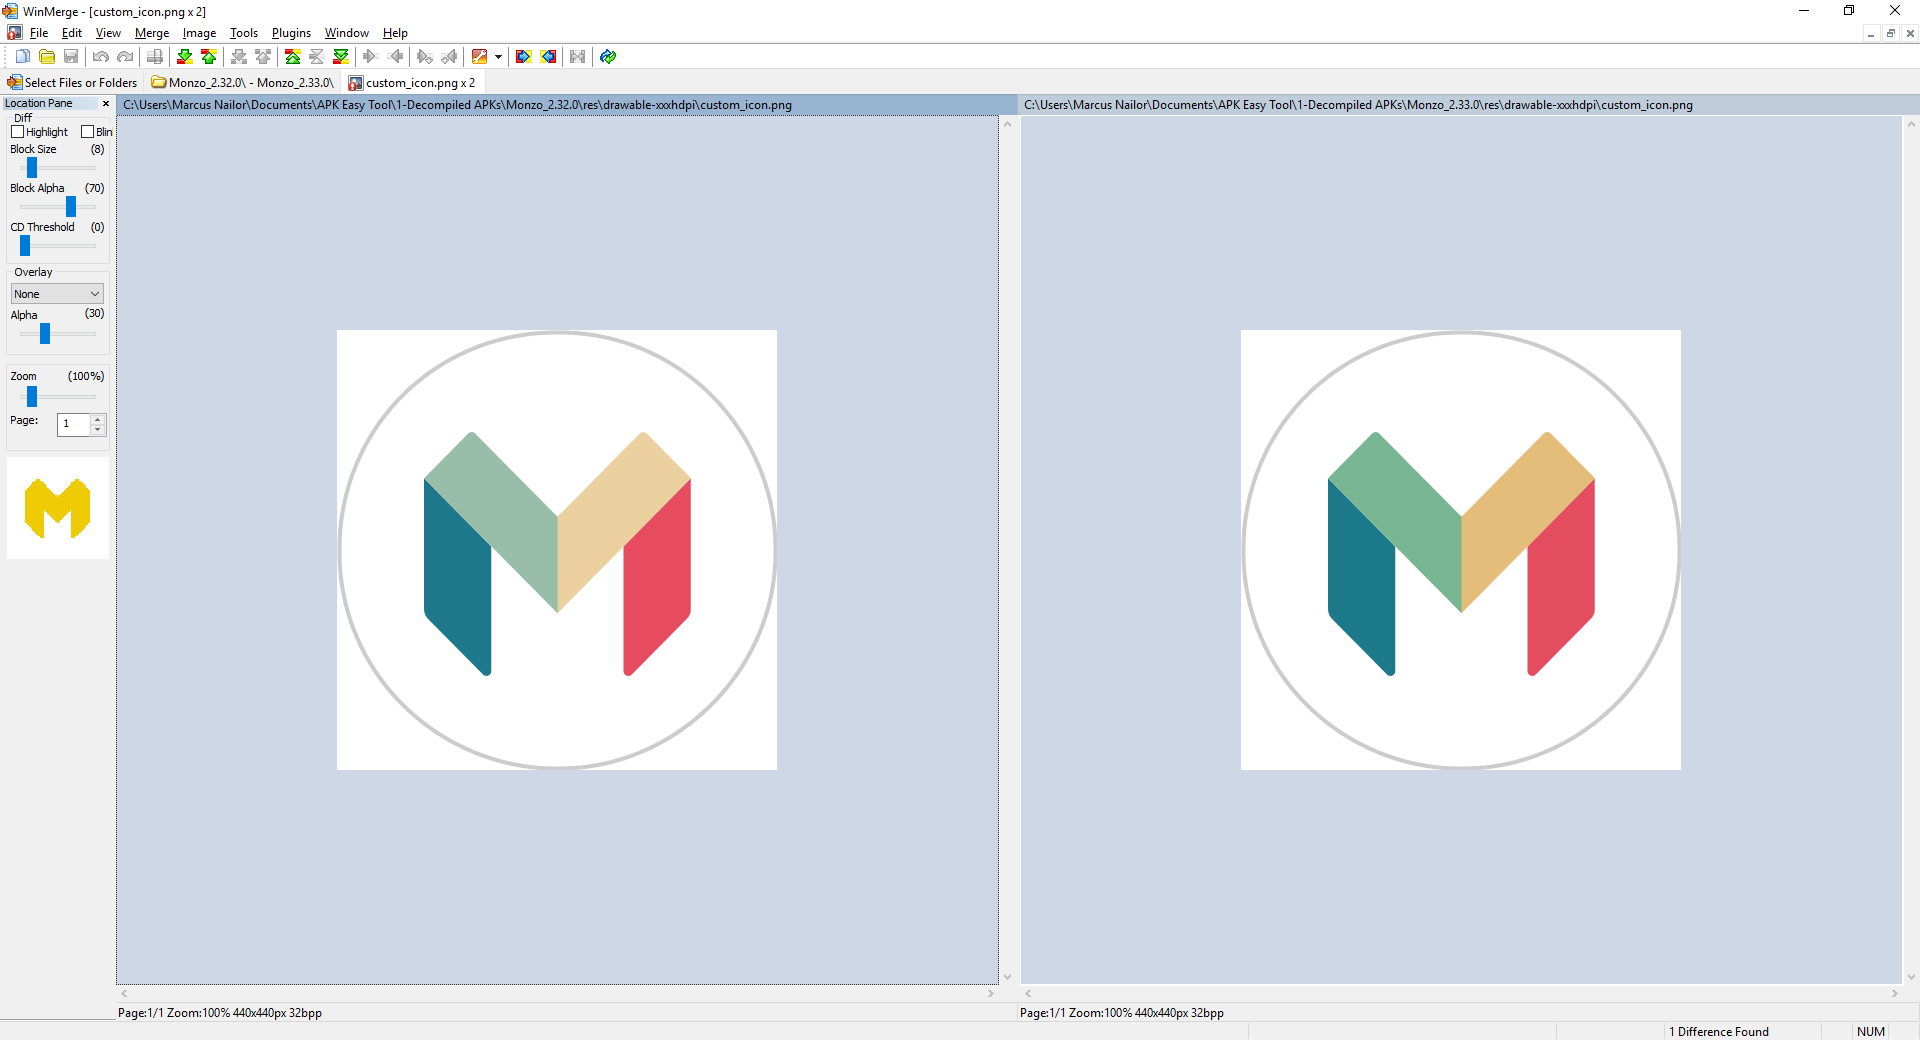
Task: Jump to Previous Difference green up arrow
Action: tap(209, 57)
